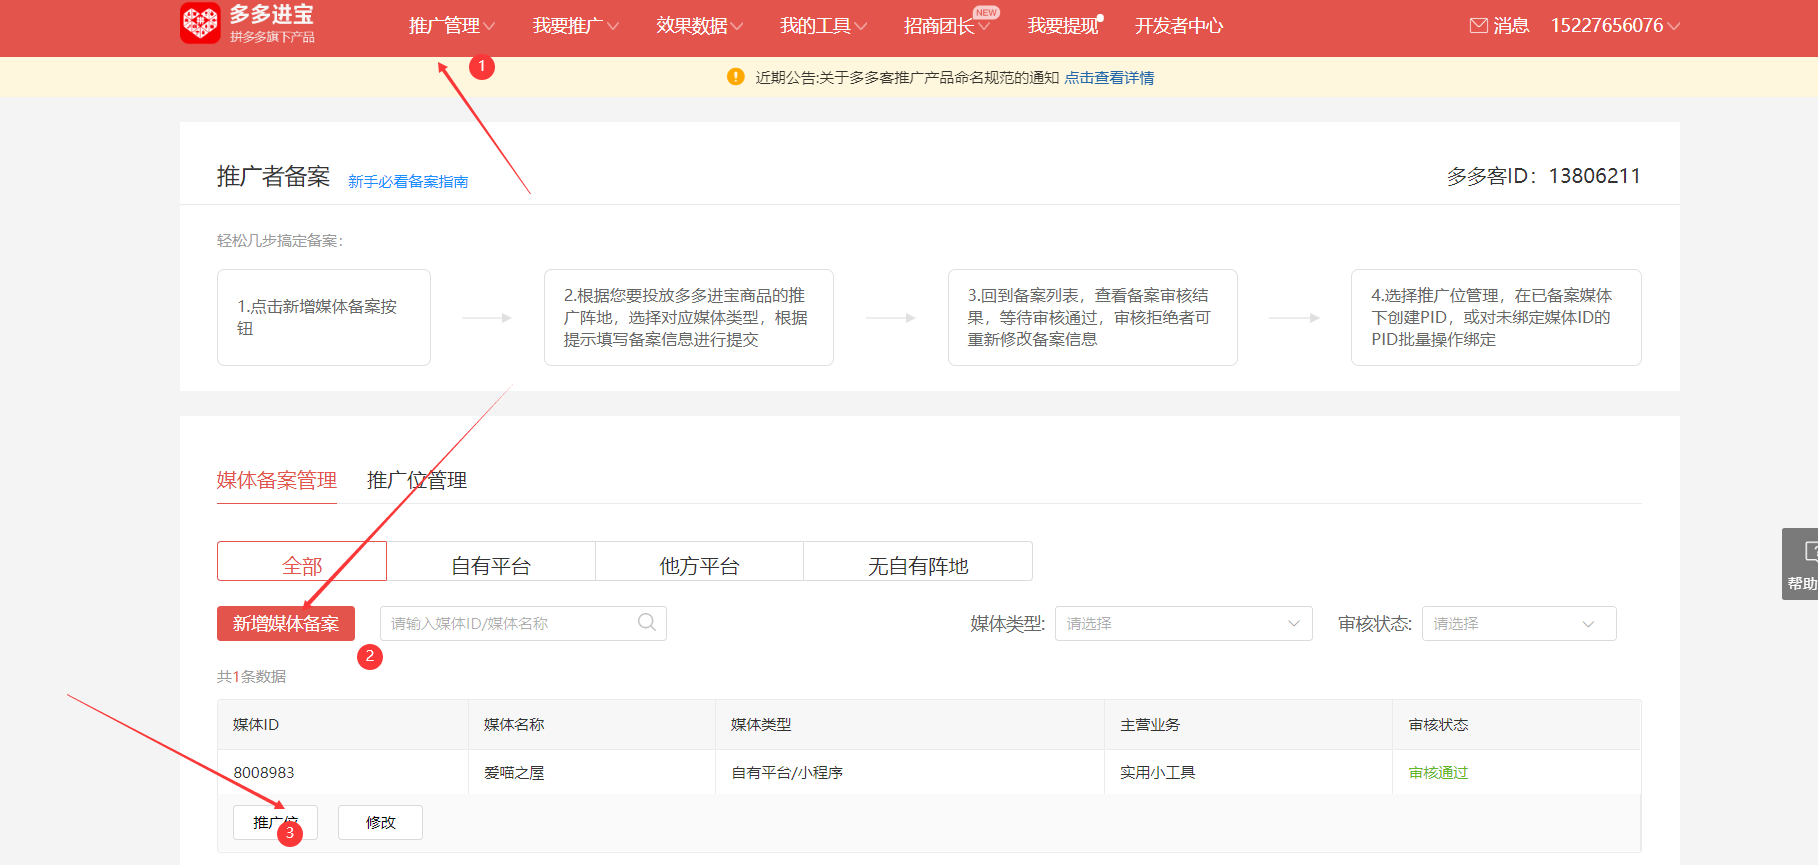Viewport: 1818px width, 865px height.
Task: Open the 我要提现 menu item
Action: [x=1064, y=26]
